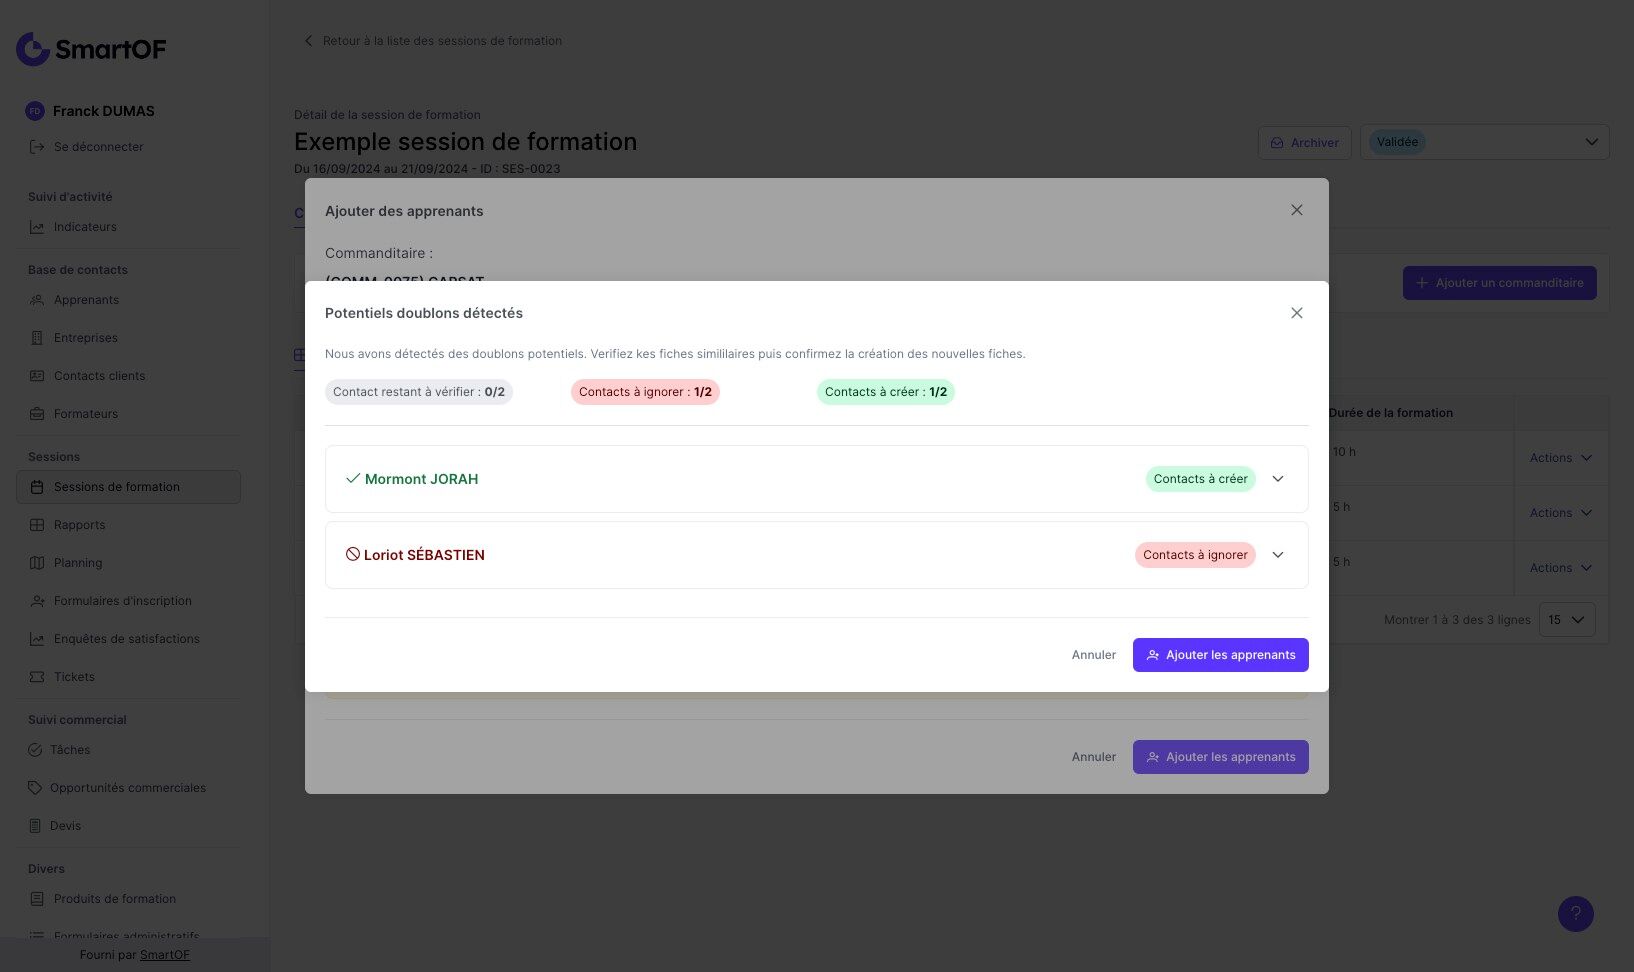The height and width of the screenshot is (972, 1634).
Task: Open Tâches in the sidebar
Action: 70,750
